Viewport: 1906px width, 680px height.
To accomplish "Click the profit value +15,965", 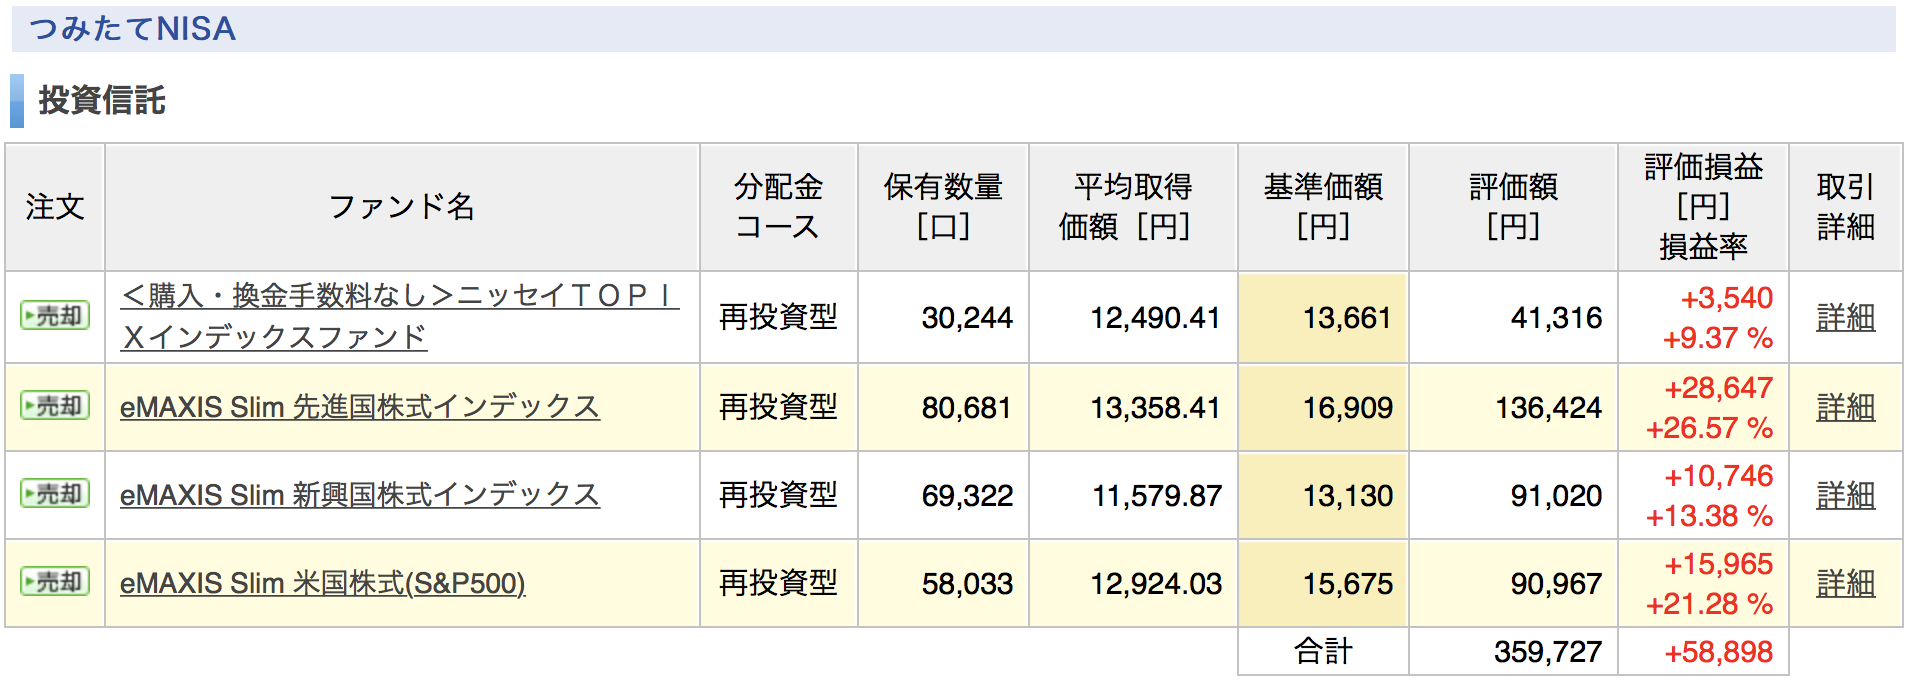I will (x=1719, y=564).
